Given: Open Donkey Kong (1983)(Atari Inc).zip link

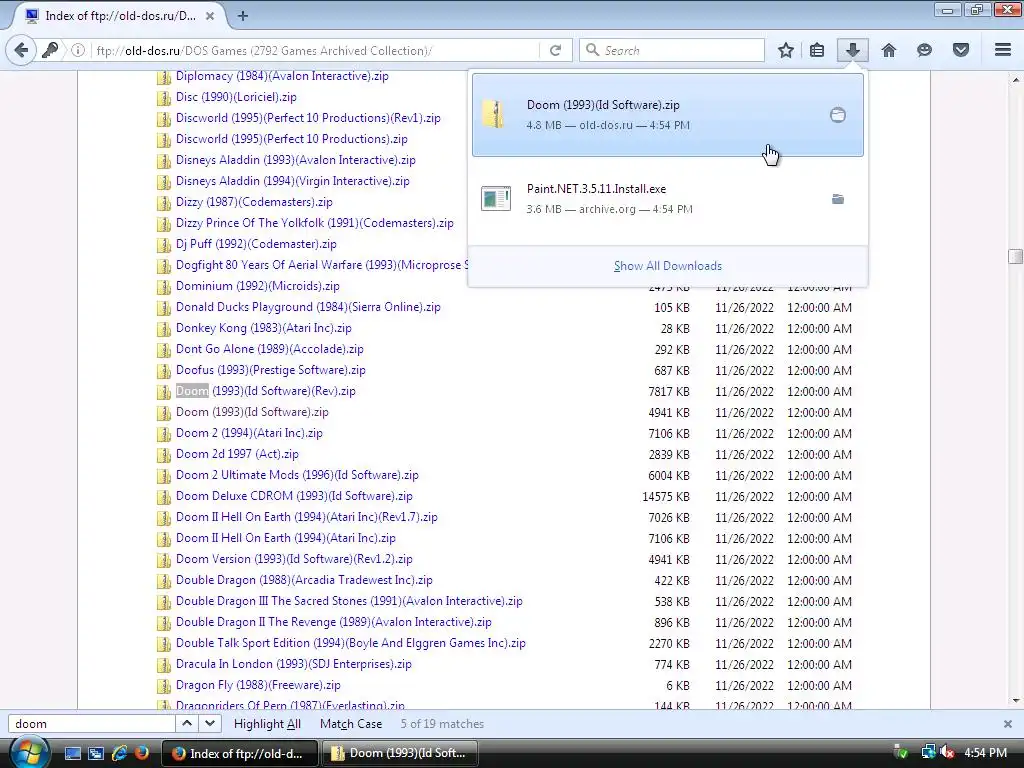Looking at the screenshot, I should (x=263, y=328).
